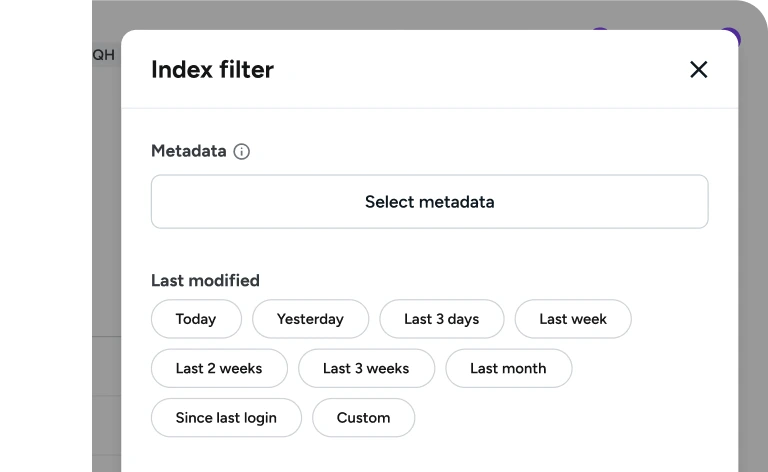Pick the Last 2 weeks option

[219, 368]
